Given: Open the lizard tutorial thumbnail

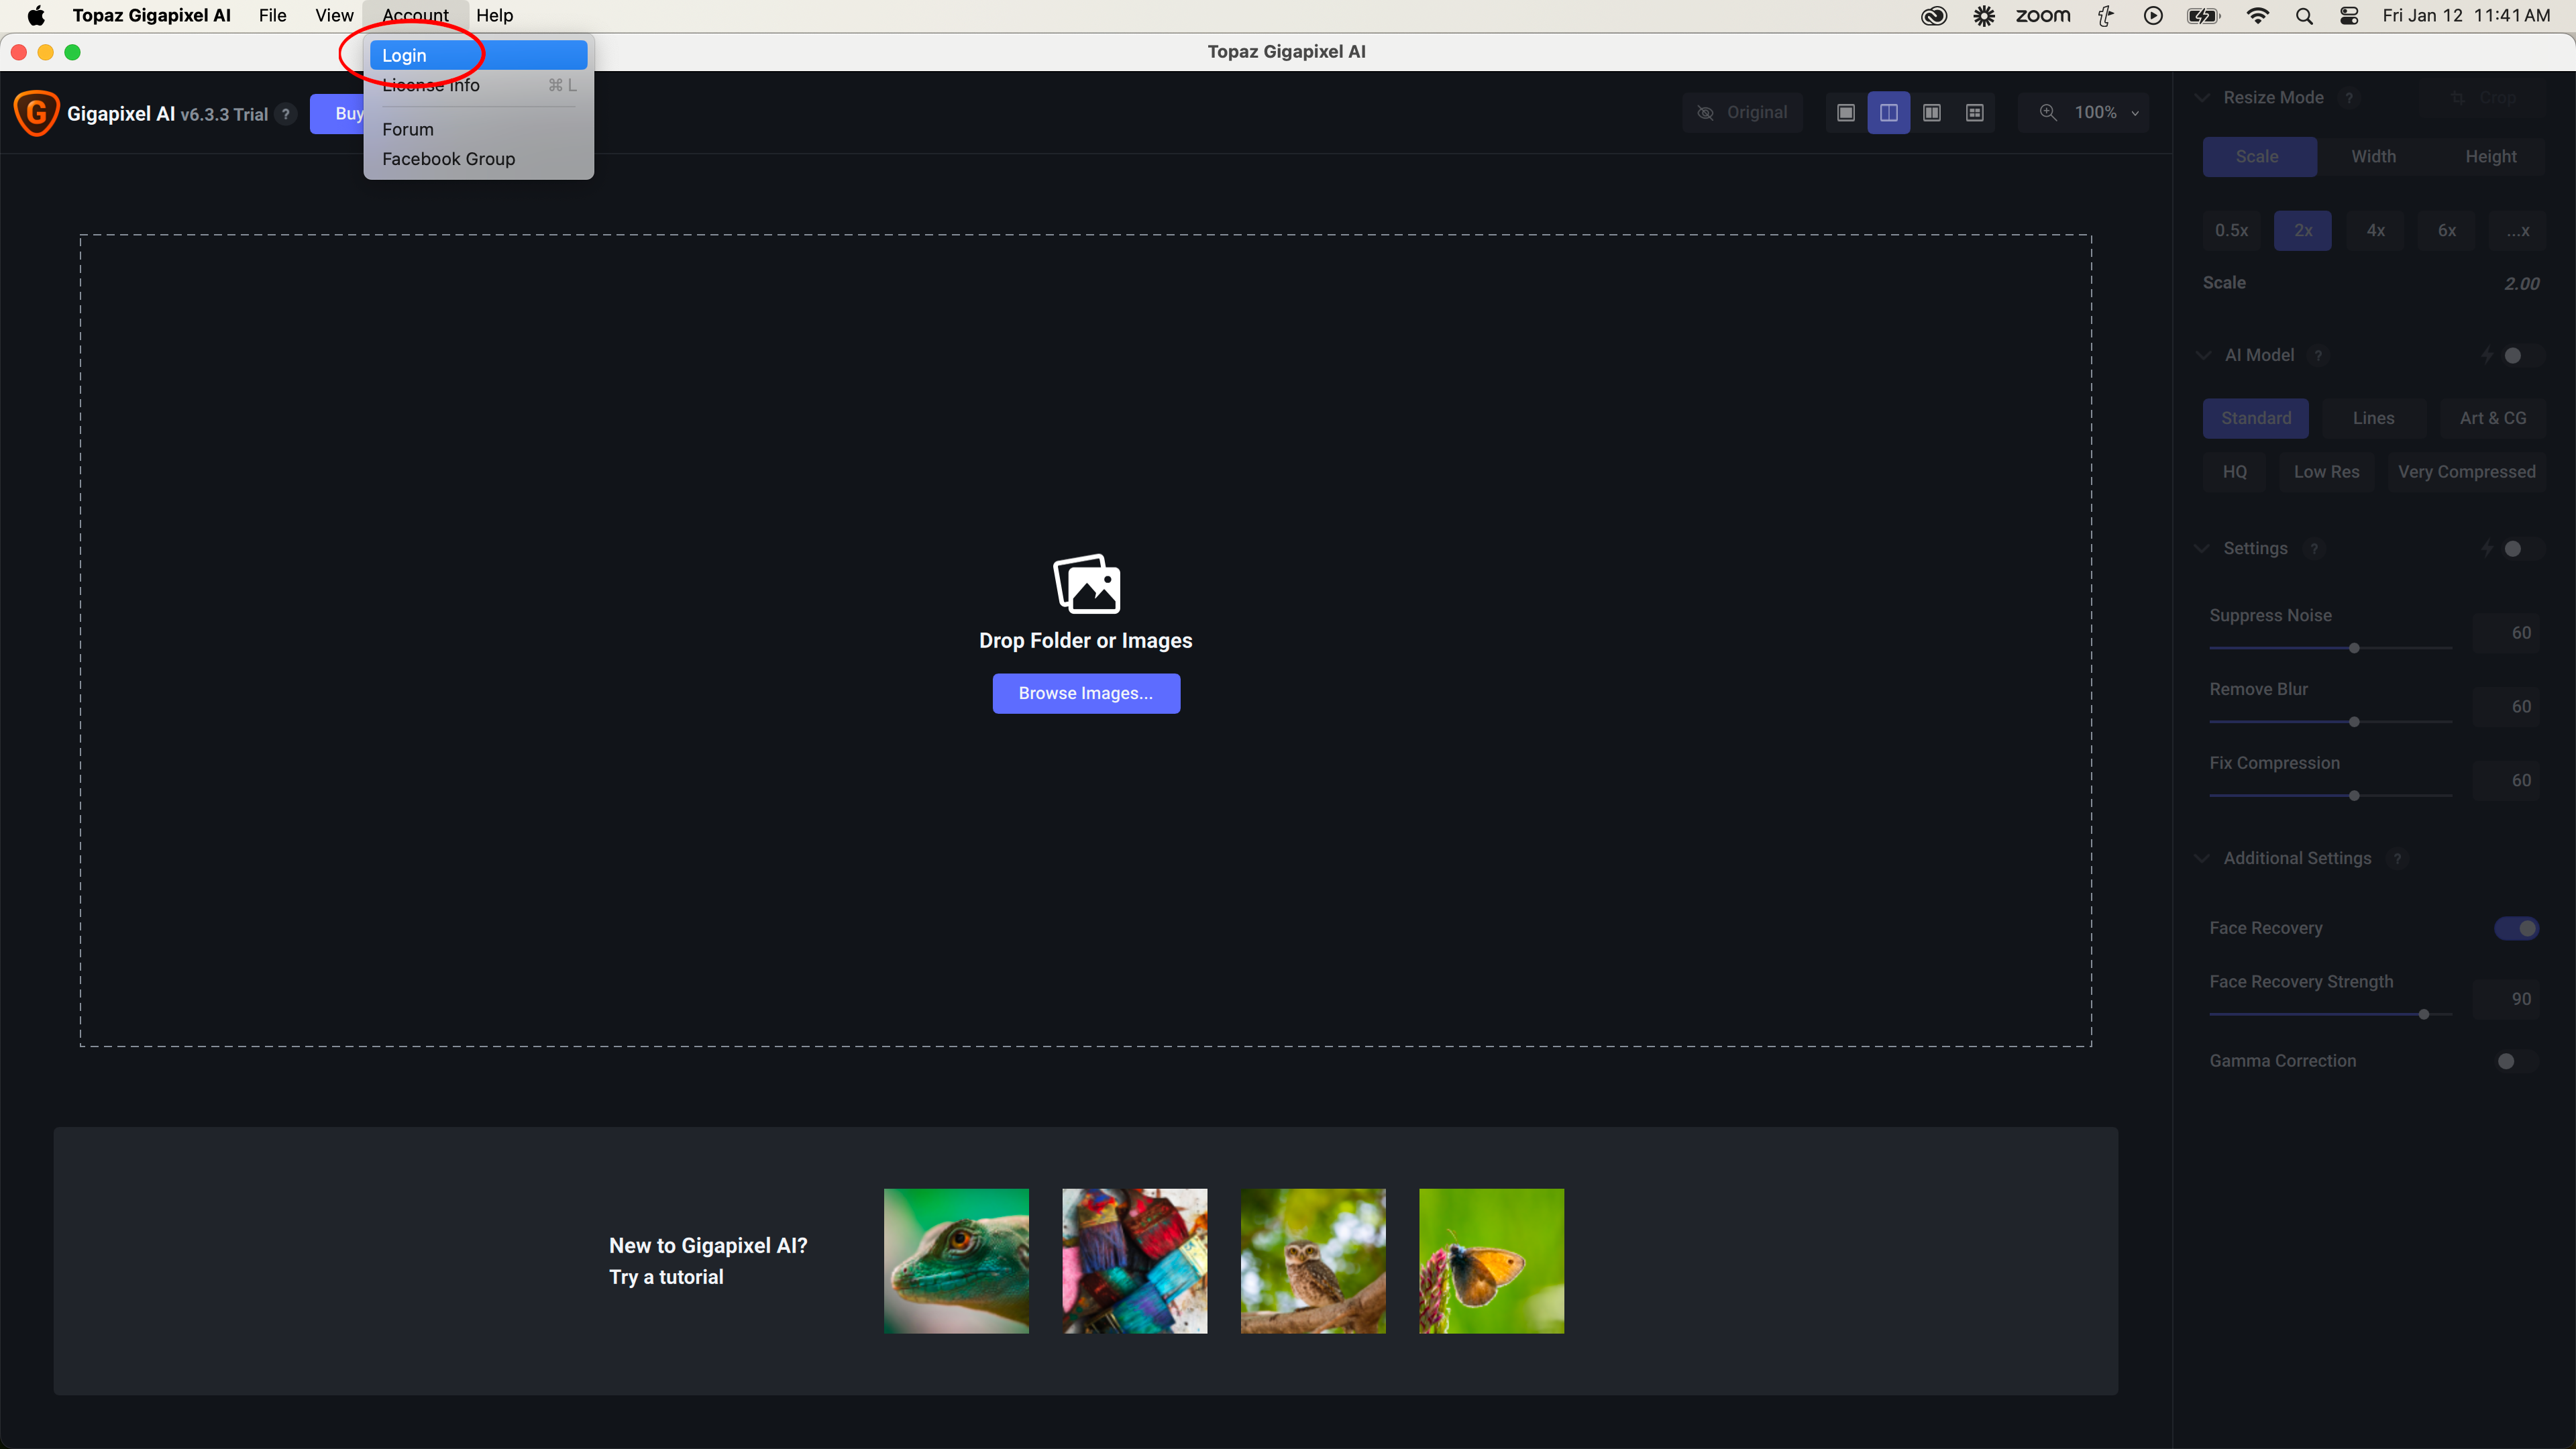Looking at the screenshot, I should (955, 1260).
